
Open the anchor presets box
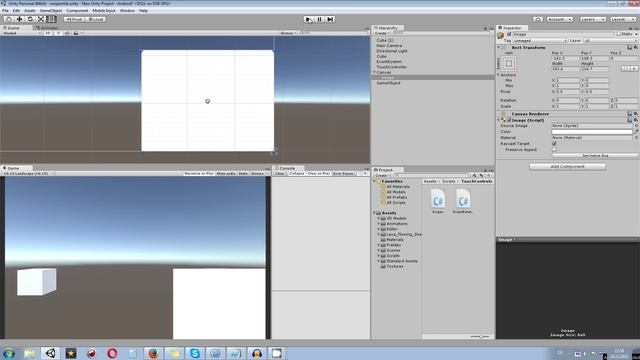509,64
